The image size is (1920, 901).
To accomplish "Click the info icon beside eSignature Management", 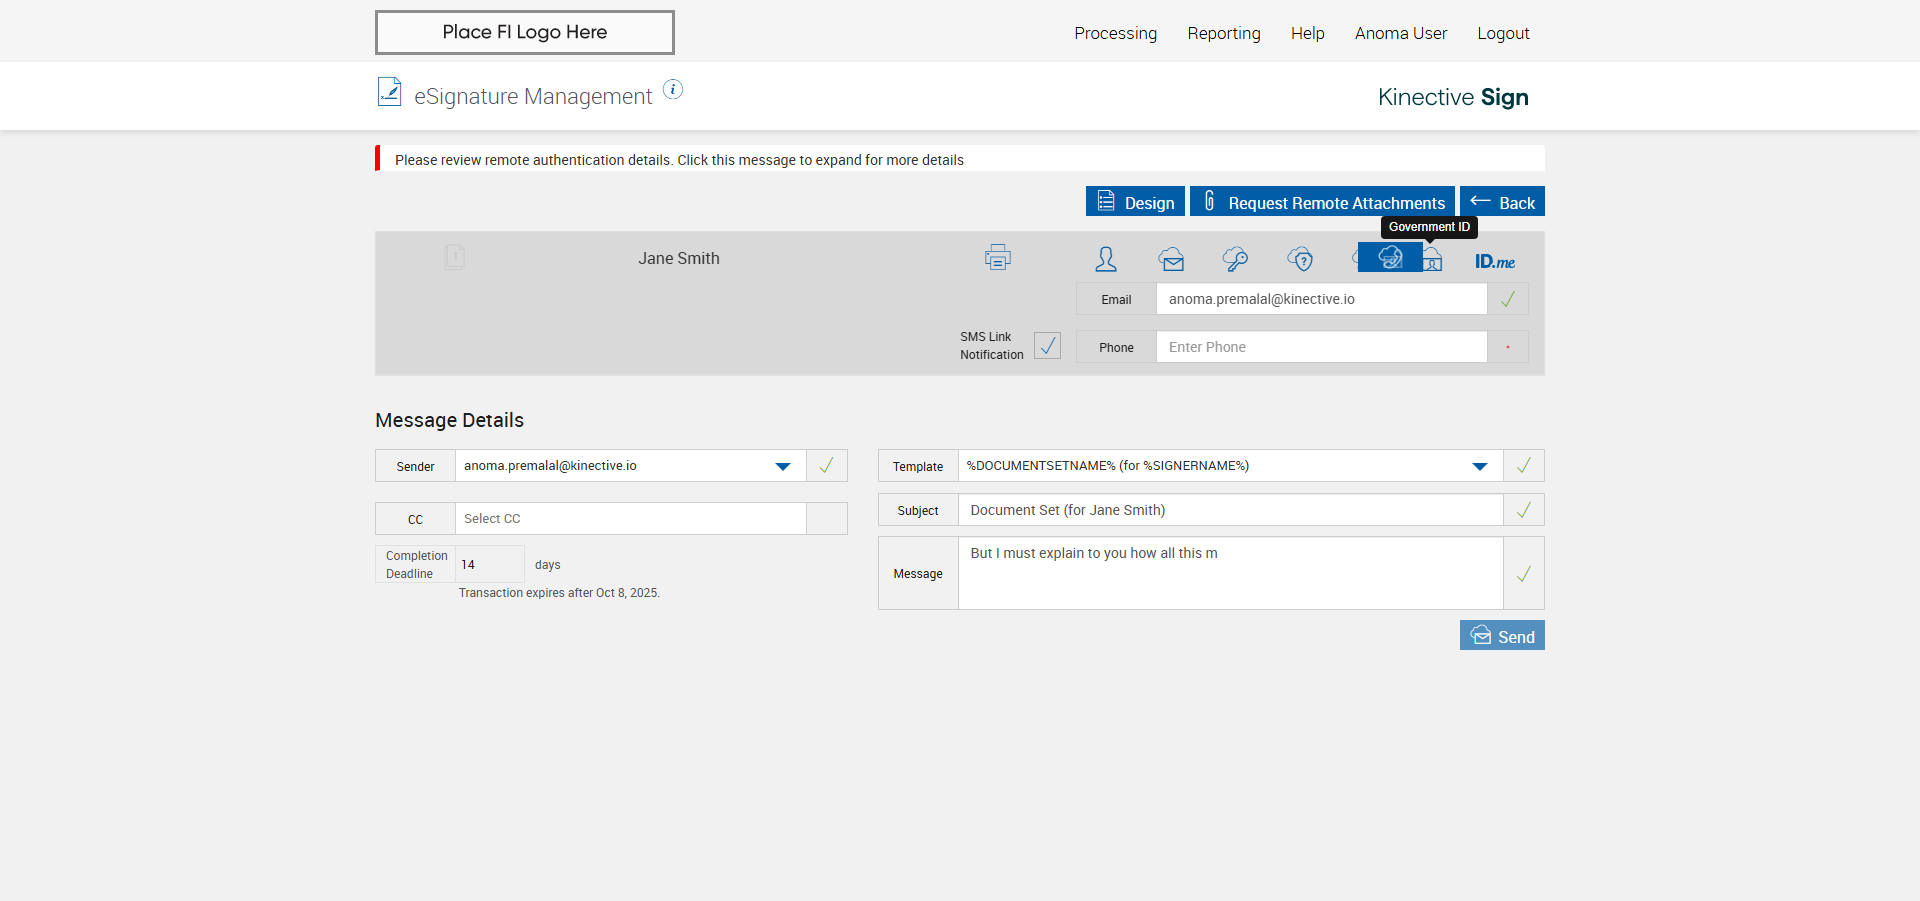I will pos(674,90).
